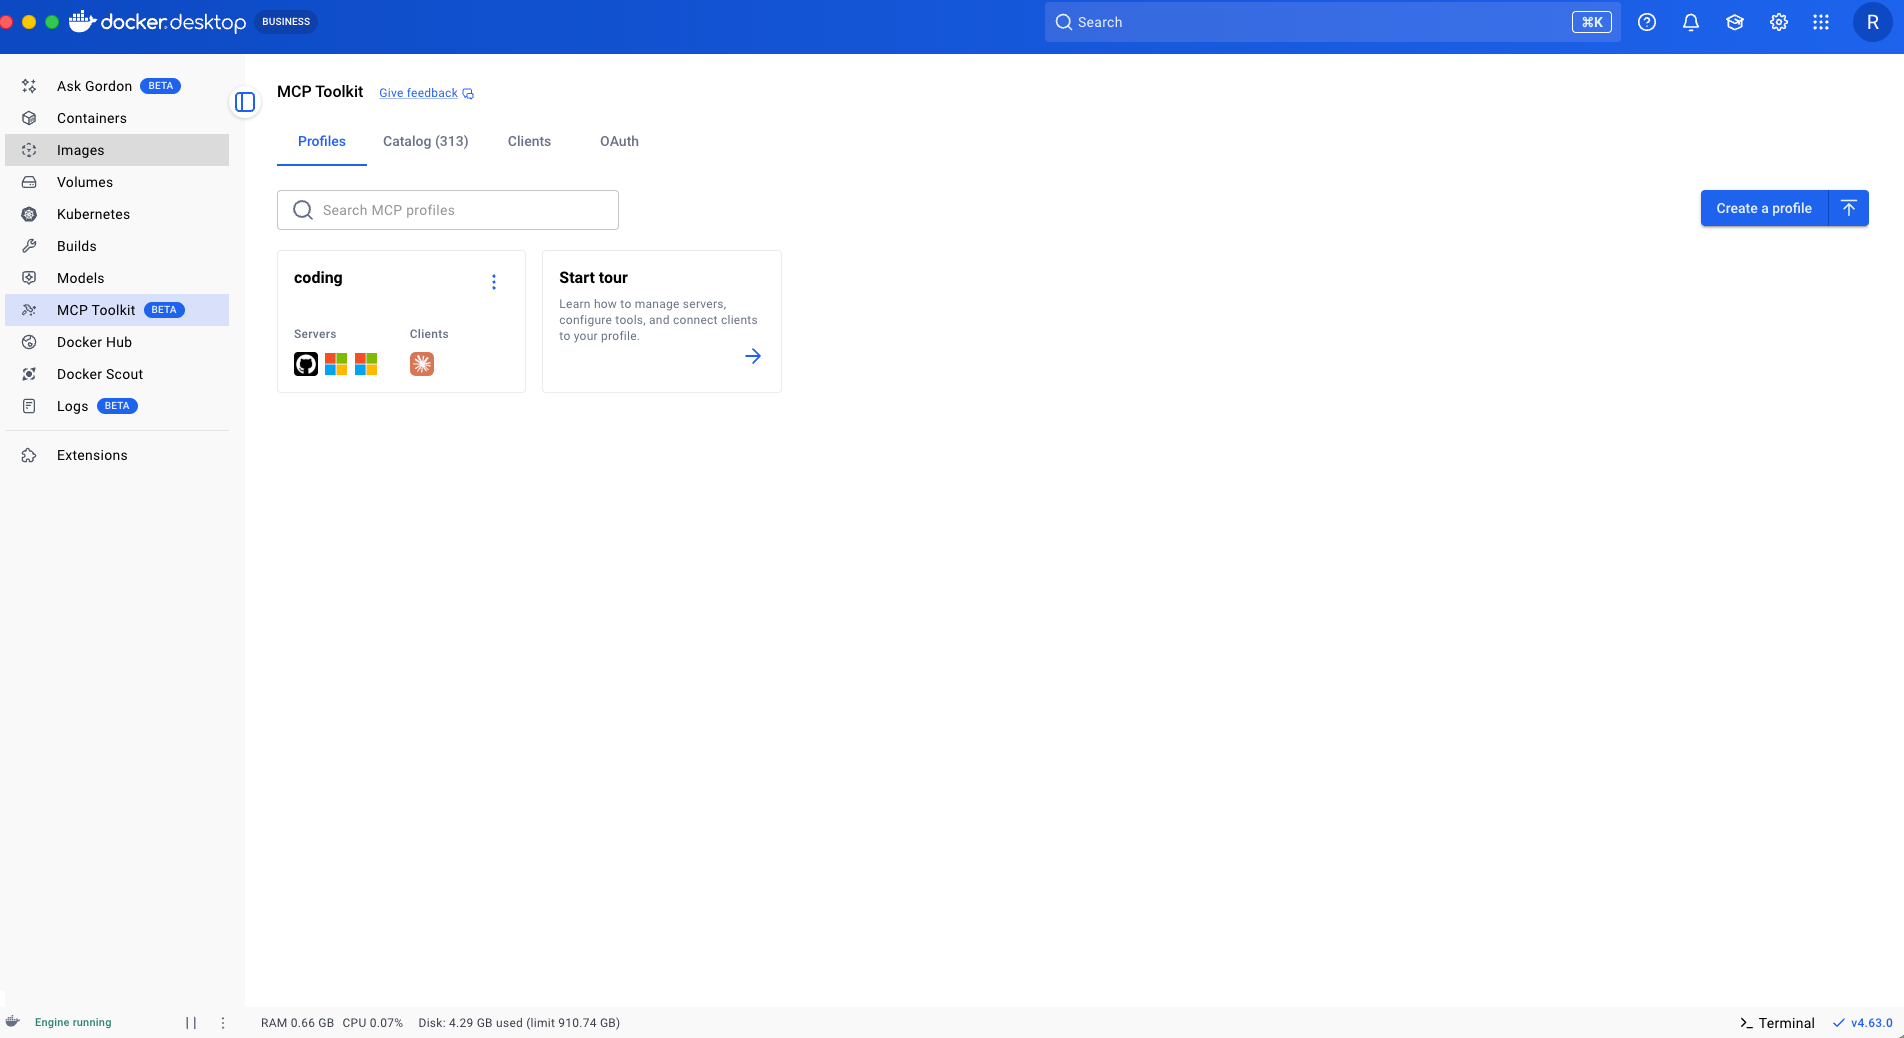Click the Engine running status
The height and width of the screenshot is (1038, 1904).
(73, 1022)
